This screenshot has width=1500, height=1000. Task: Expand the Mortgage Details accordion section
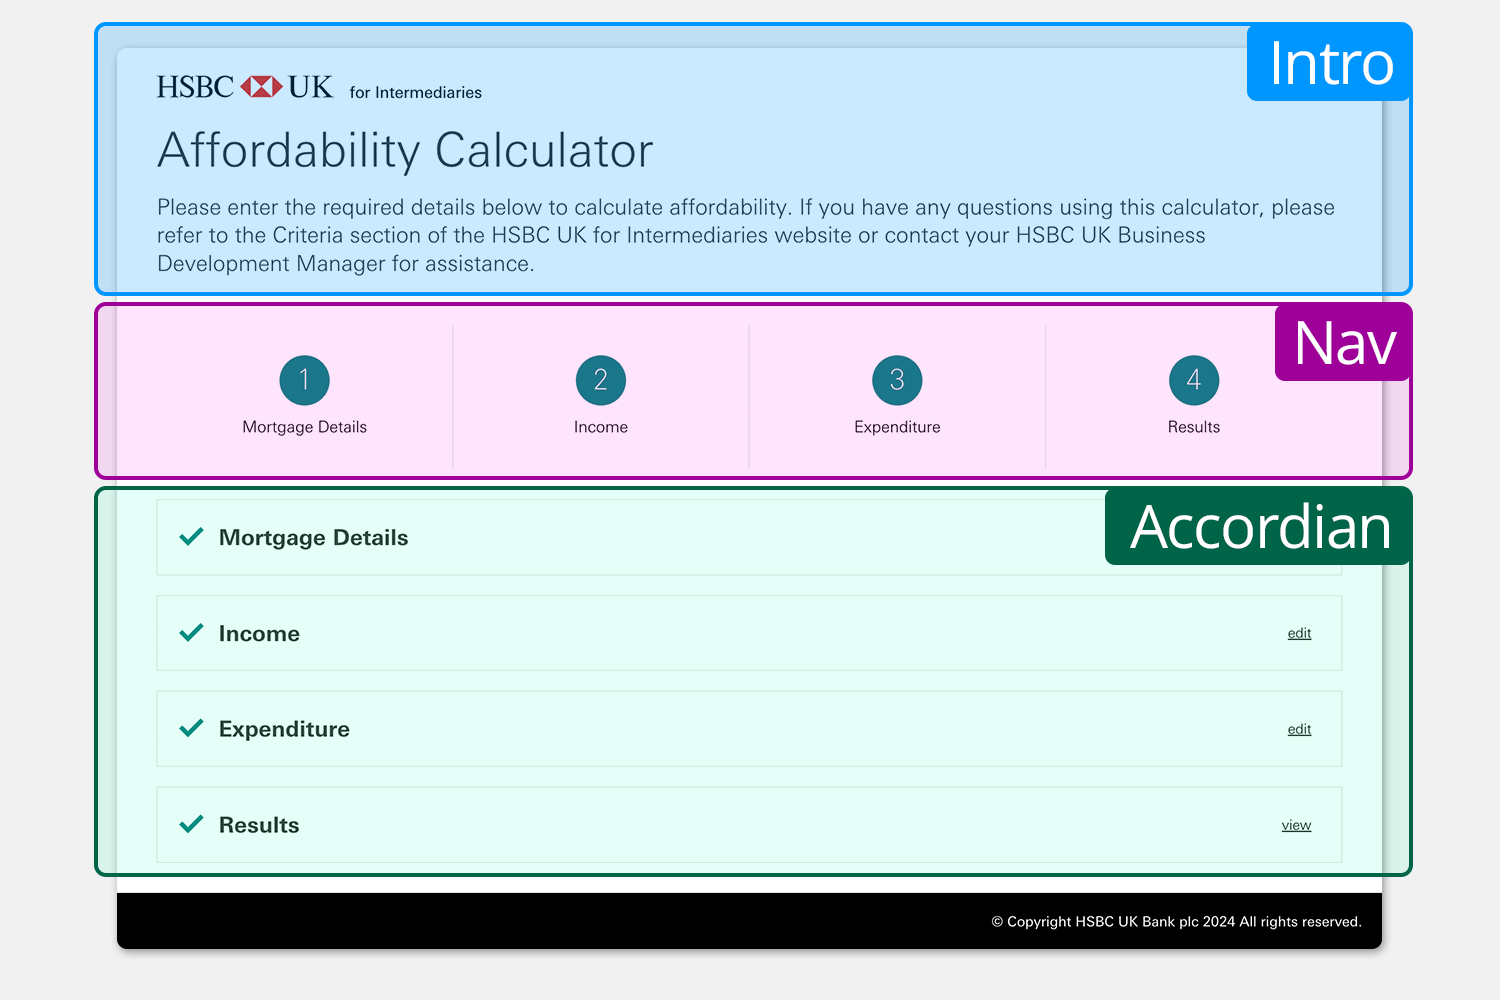point(749,538)
